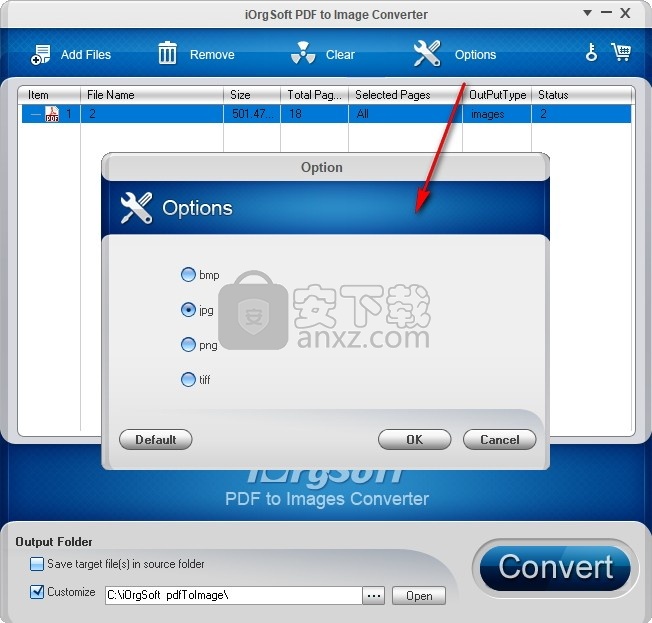Click the Total Pag... column header

click(314, 95)
